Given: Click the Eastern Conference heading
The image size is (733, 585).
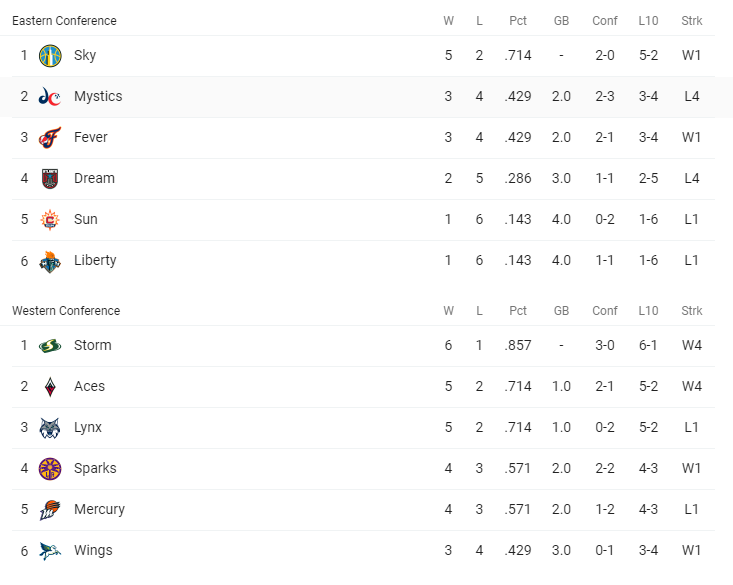Looking at the screenshot, I should pos(64,21).
